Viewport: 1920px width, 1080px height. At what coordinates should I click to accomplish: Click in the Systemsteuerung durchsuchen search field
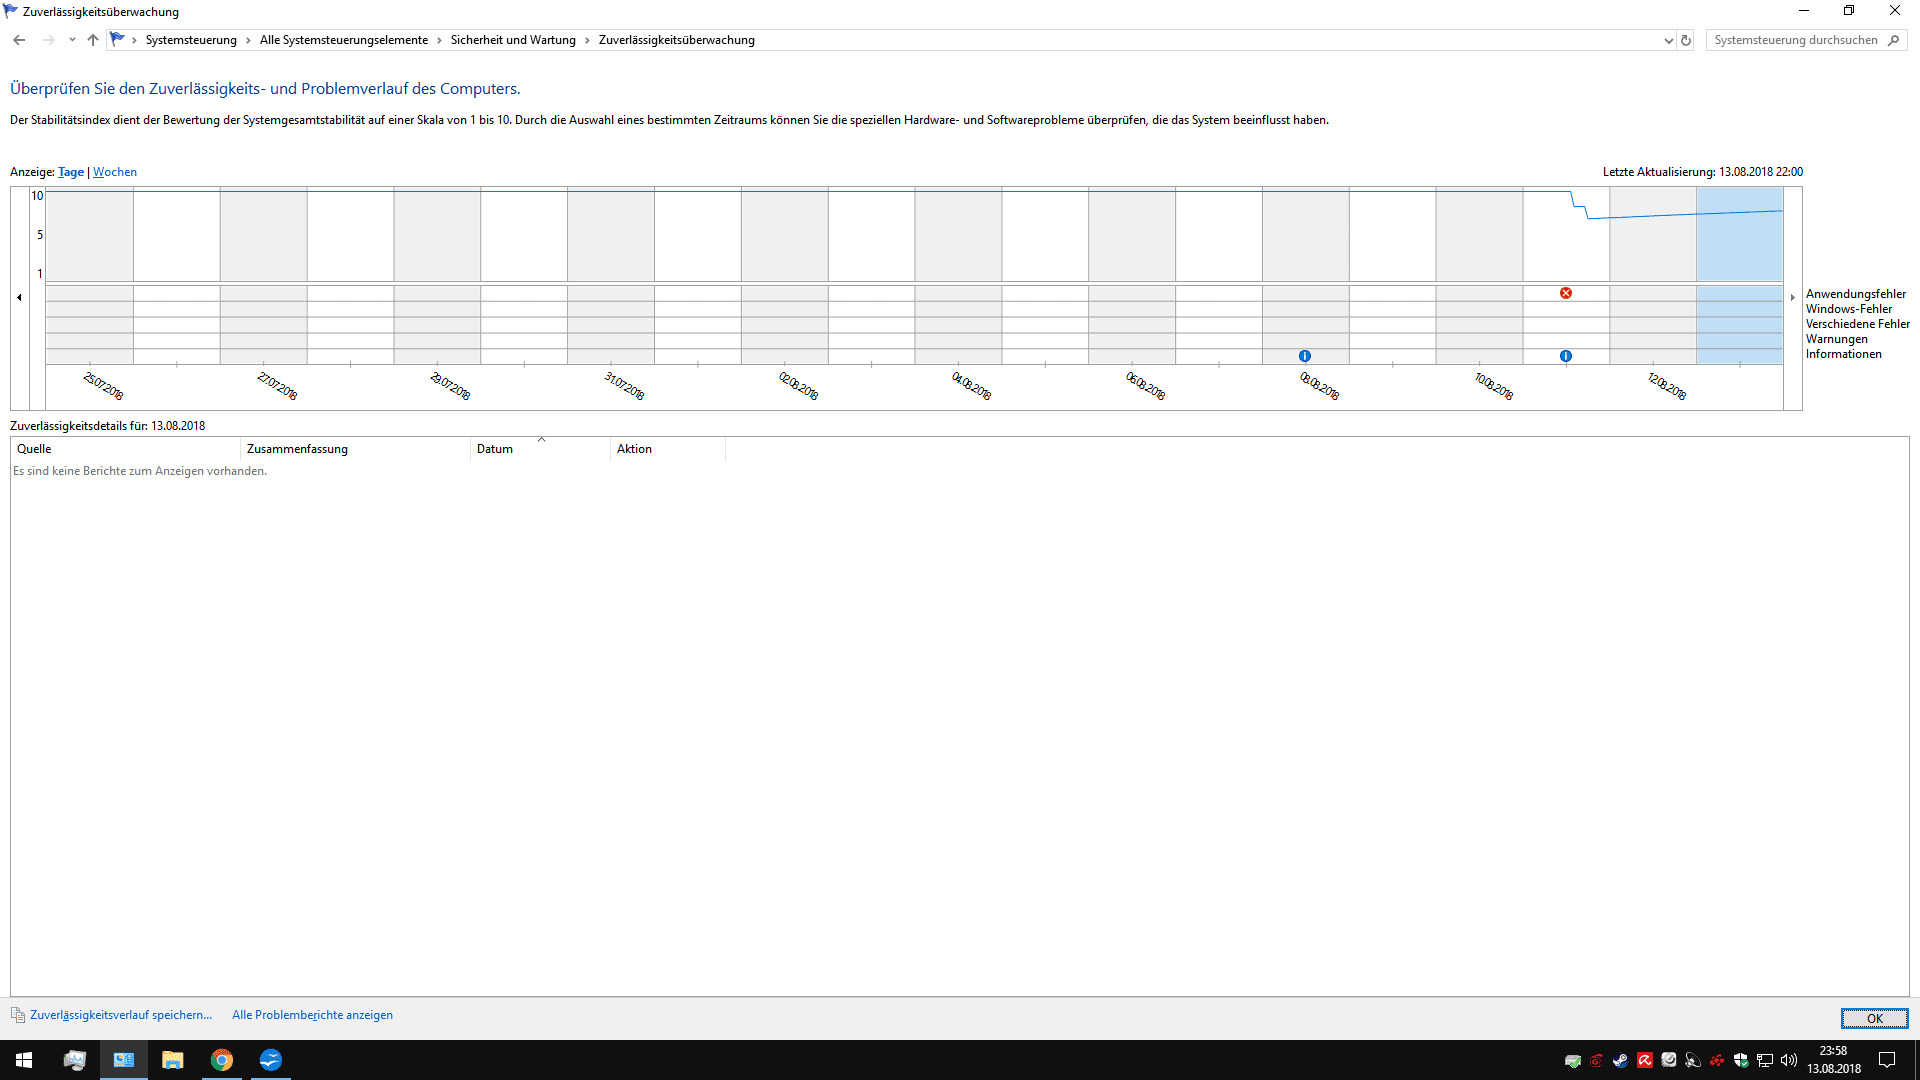[1795, 40]
